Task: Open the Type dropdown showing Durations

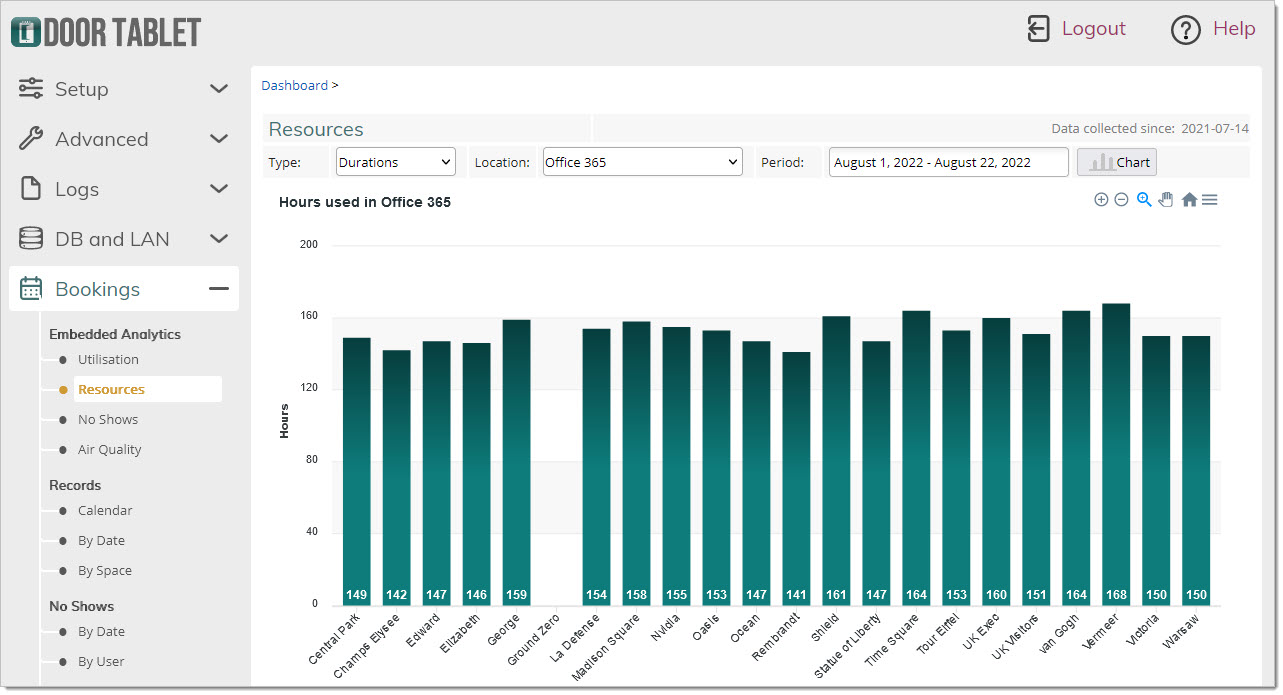Action: coord(396,162)
